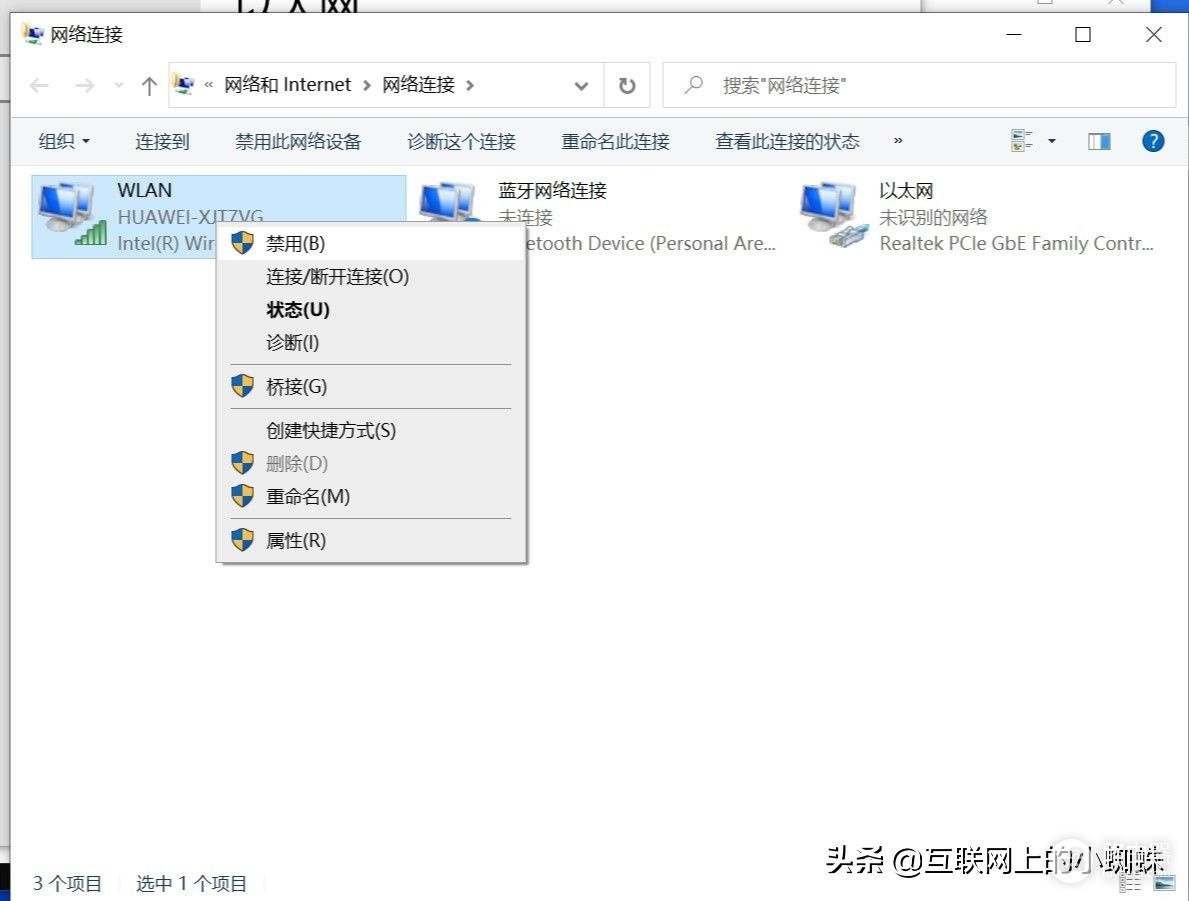The height and width of the screenshot is (901, 1189).
Task: Select 重命名(M) in context menu
Action: tap(371, 497)
